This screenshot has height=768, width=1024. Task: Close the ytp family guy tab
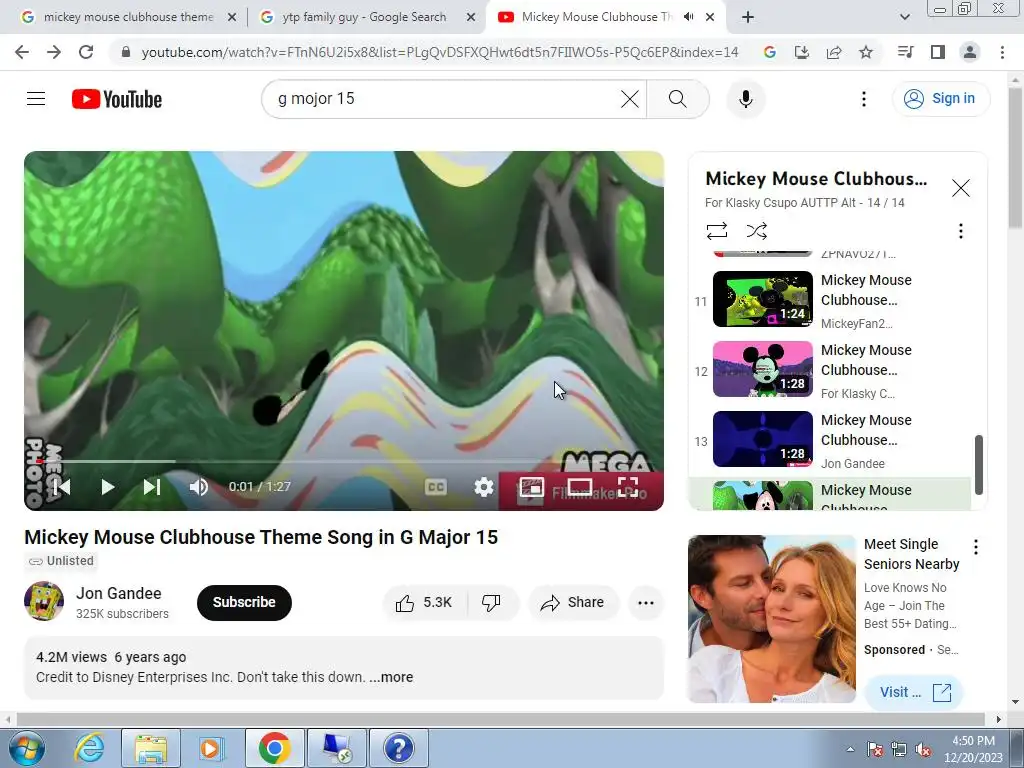(x=471, y=18)
